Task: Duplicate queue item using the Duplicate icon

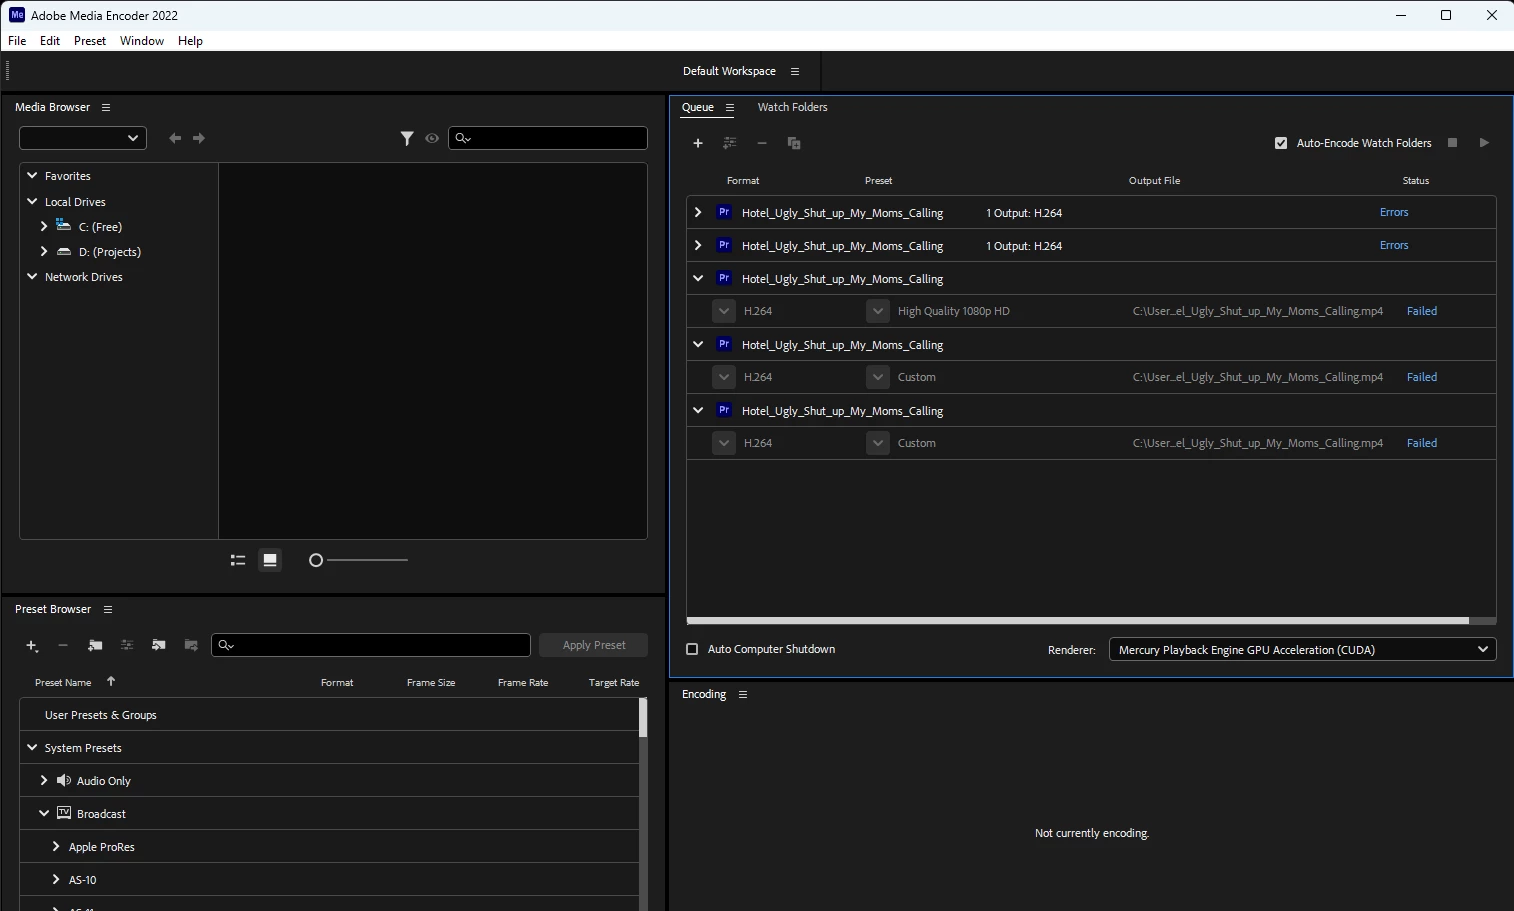Action: pos(794,143)
